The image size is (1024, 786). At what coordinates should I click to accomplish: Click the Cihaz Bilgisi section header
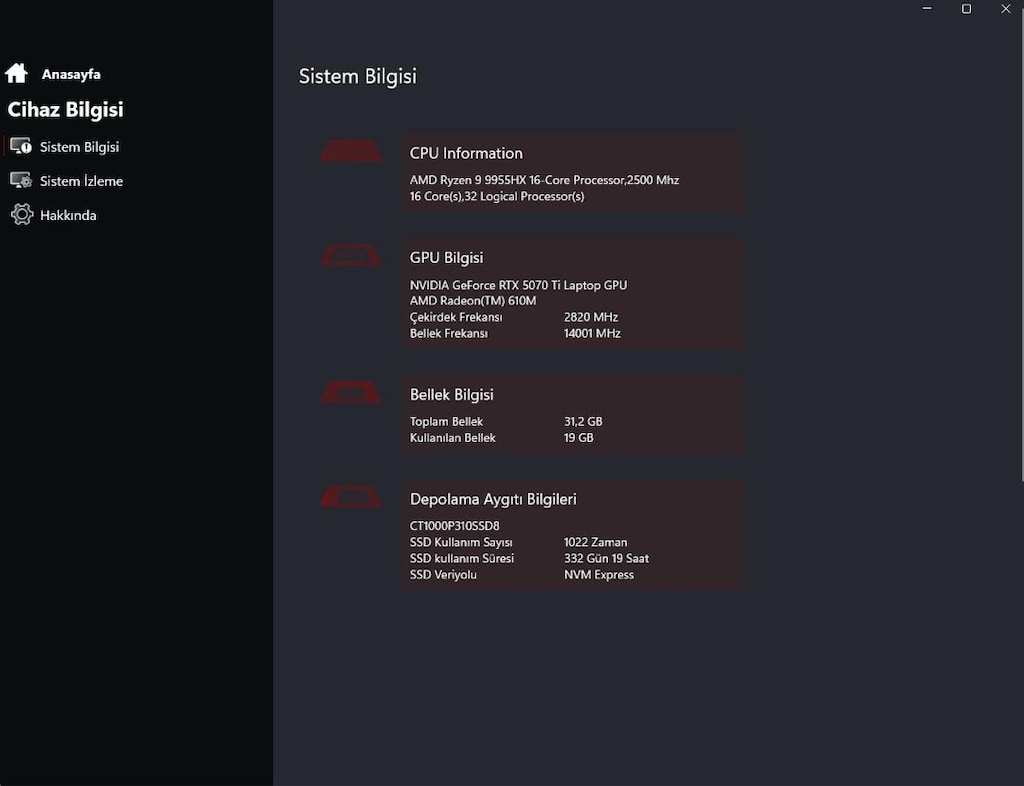(65, 110)
